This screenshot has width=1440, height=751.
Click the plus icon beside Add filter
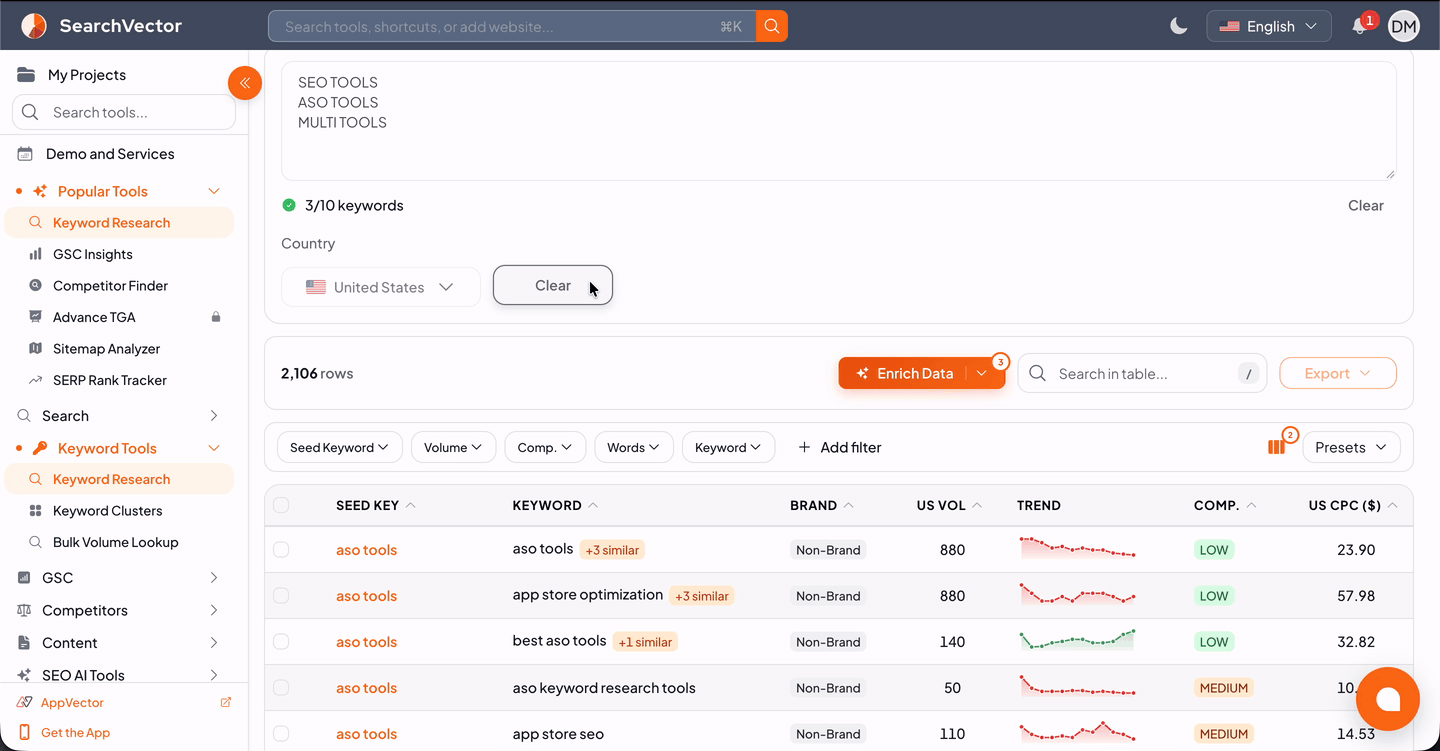[x=804, y=448]
